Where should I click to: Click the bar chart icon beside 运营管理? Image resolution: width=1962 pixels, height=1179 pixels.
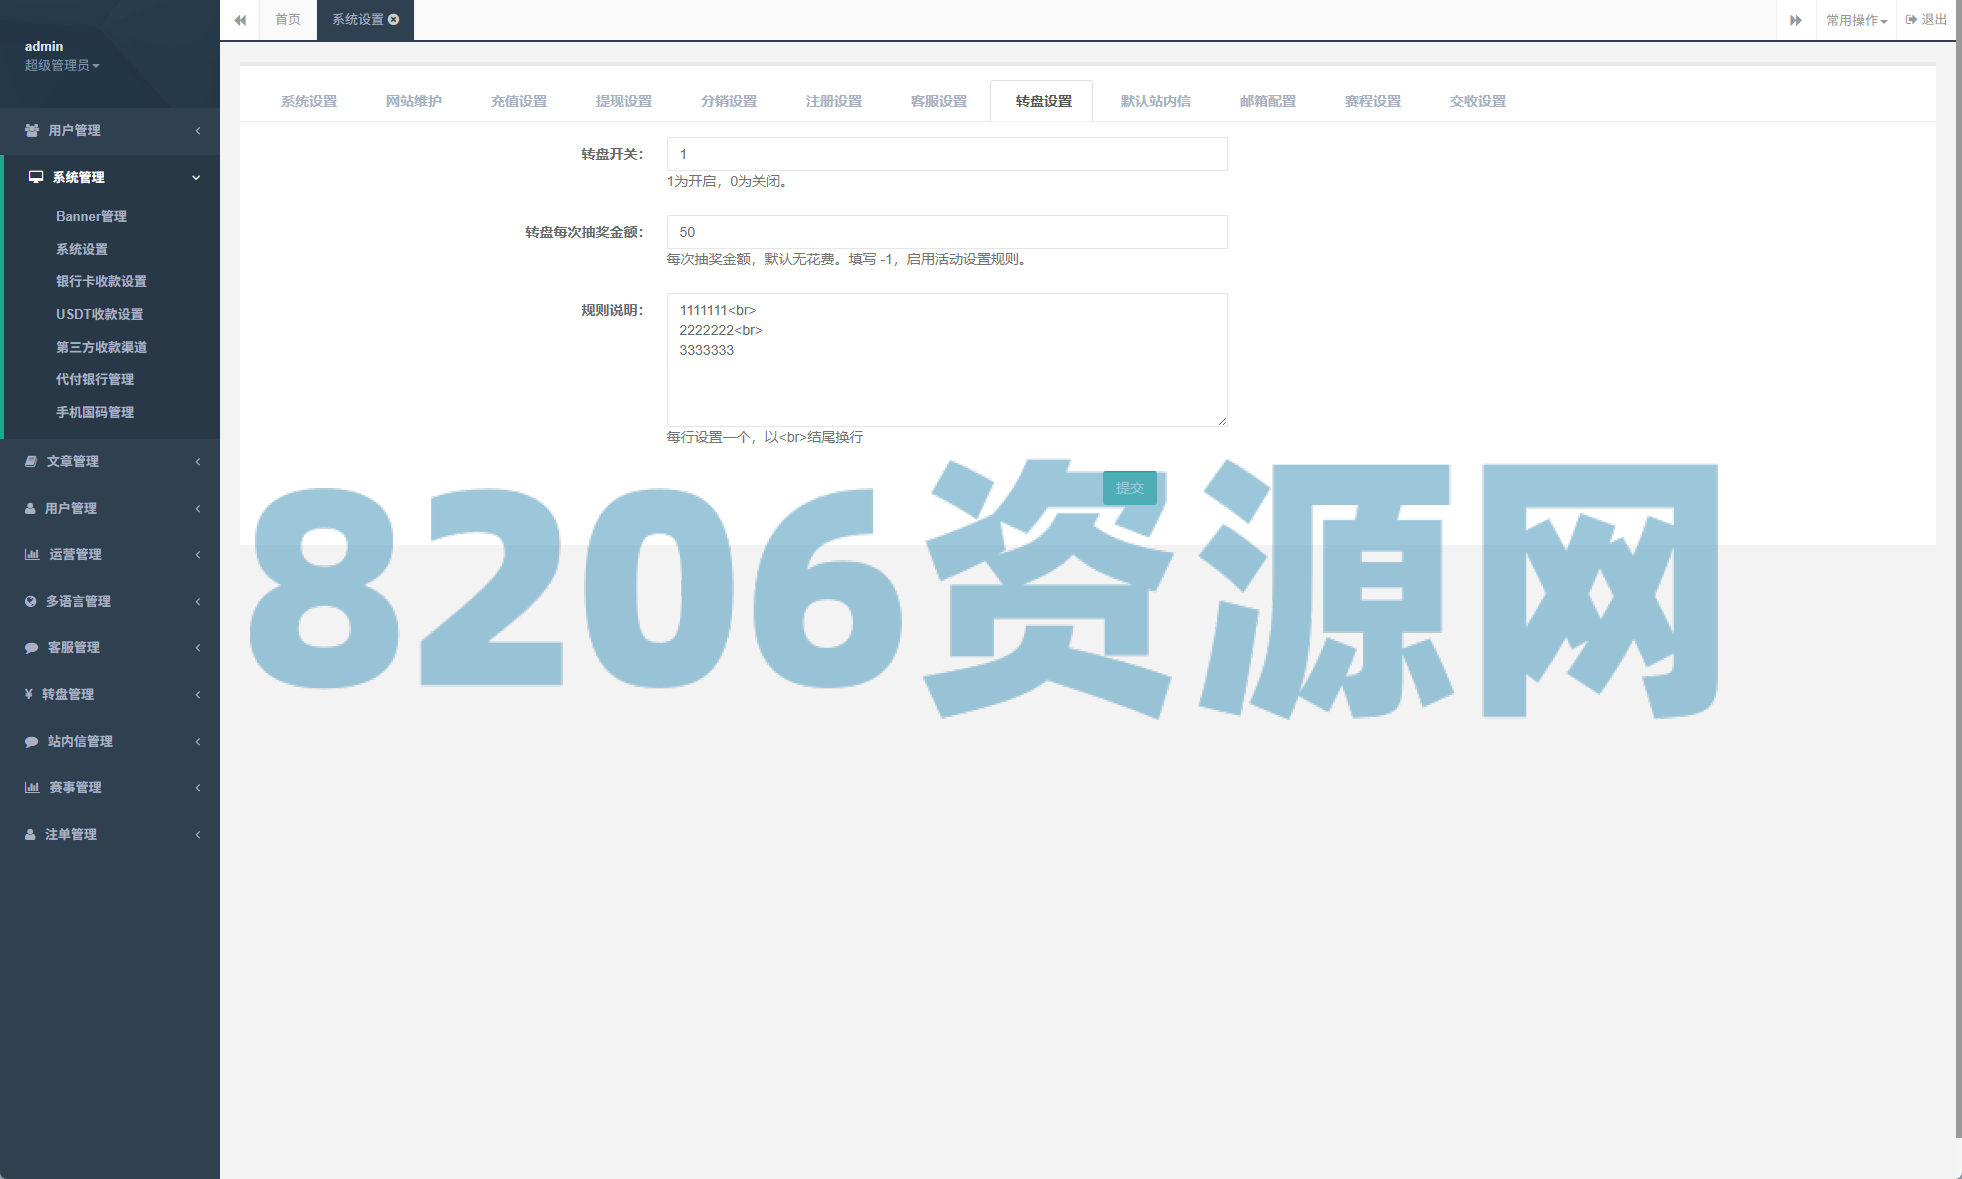pyautogui.click(x=32, y=554)
